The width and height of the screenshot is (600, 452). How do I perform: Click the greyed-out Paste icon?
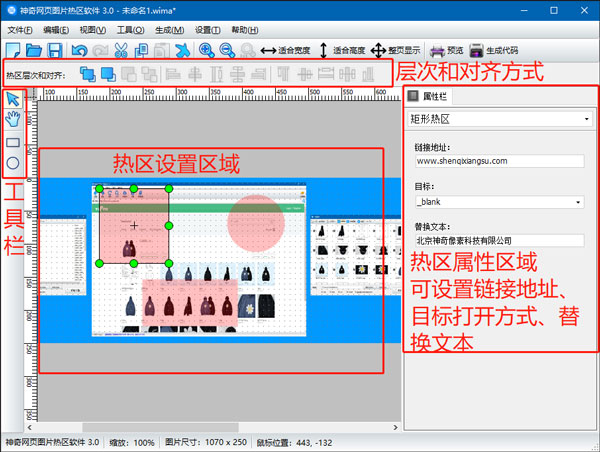(162, 50)
